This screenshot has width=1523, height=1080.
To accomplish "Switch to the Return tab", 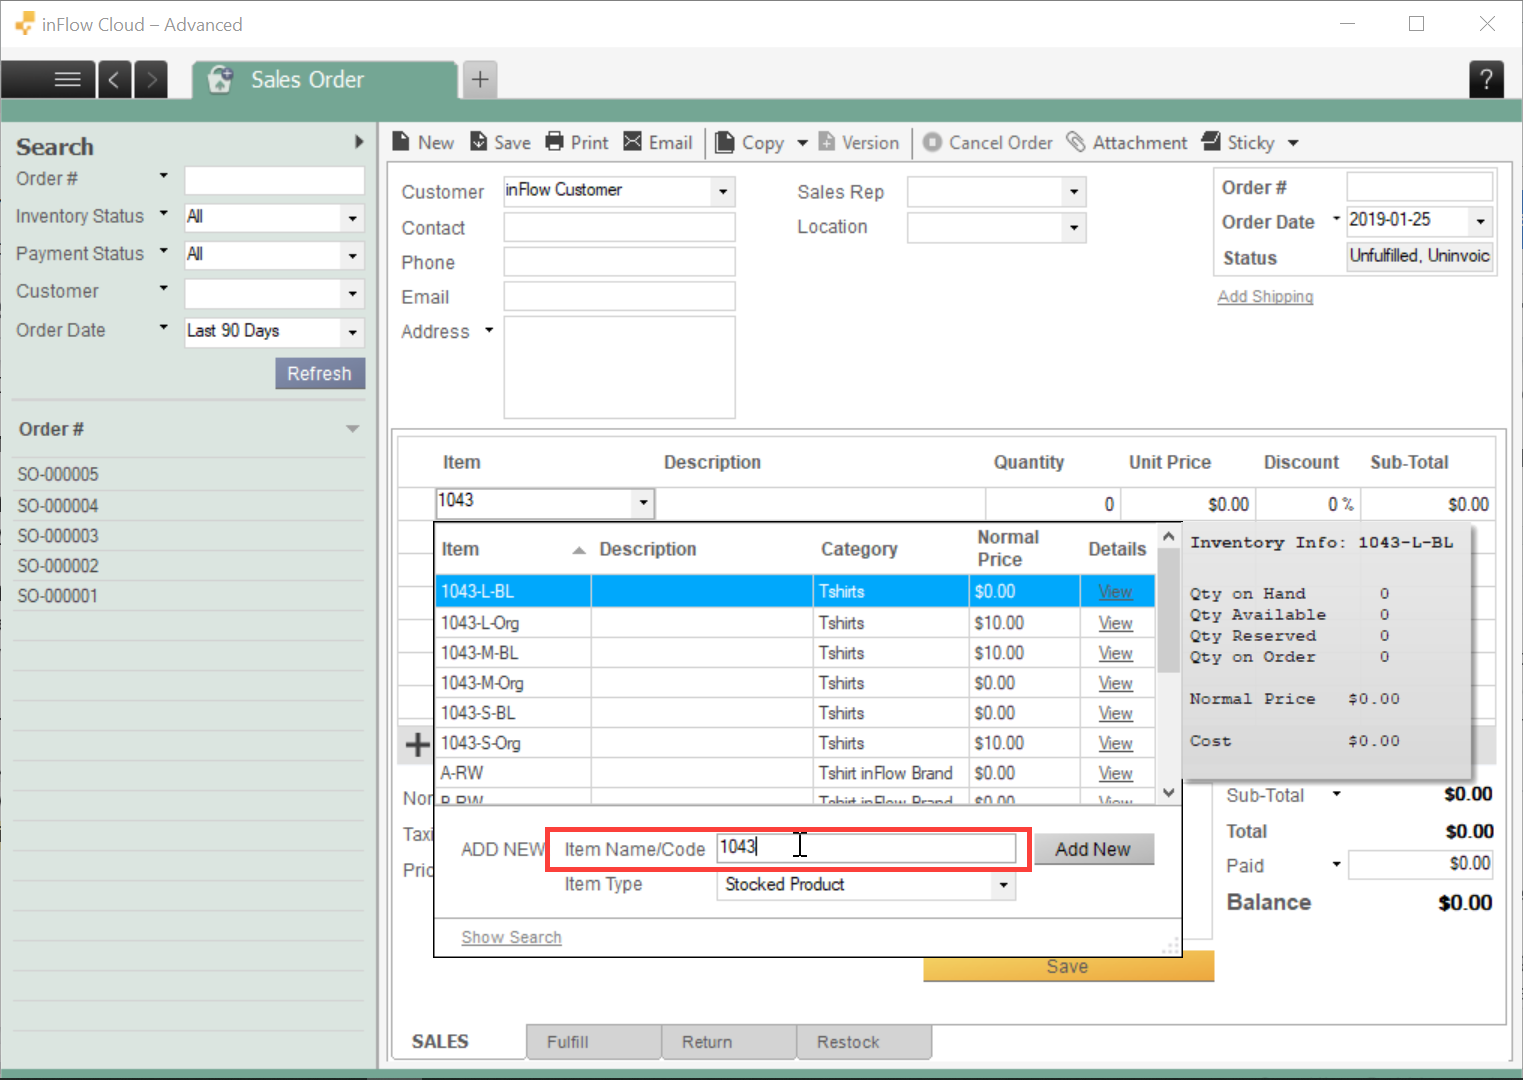I will (x=729, y=1041).
